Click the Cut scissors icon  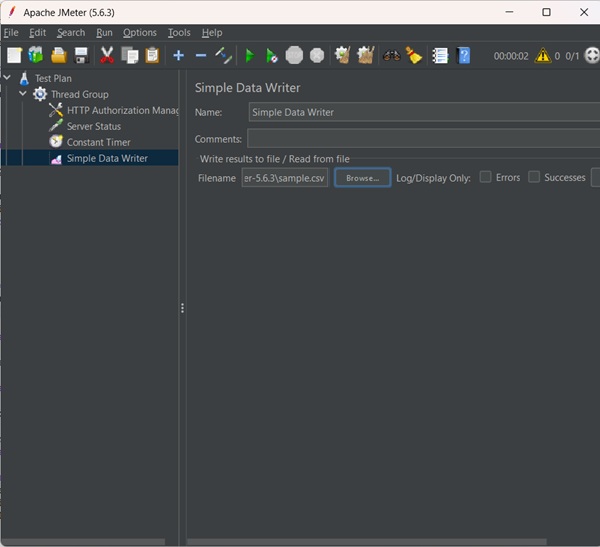107,56
